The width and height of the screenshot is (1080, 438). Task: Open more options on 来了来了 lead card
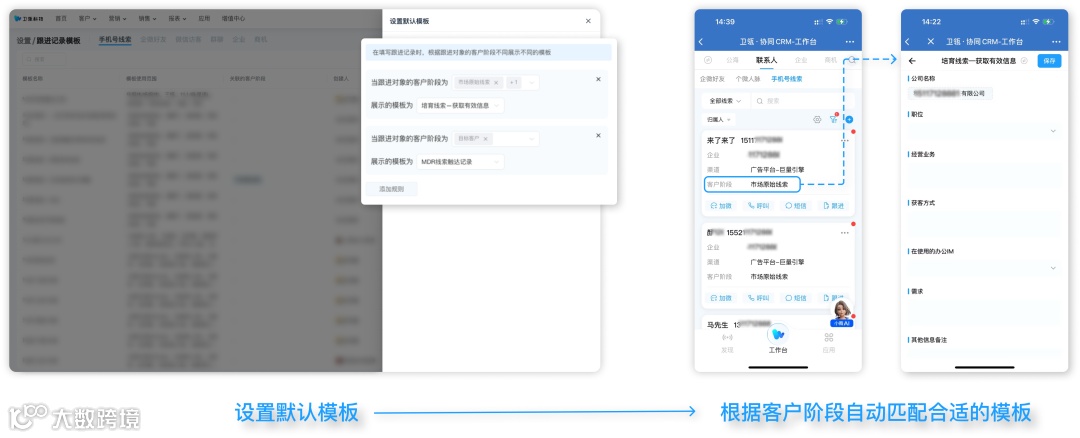[845, 140]
